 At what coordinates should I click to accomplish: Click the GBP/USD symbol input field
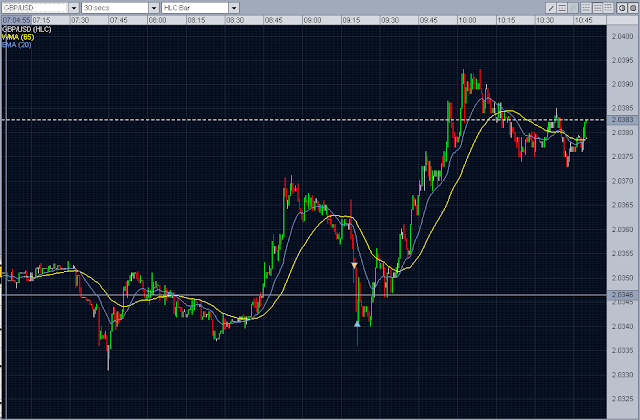(35, 8)
